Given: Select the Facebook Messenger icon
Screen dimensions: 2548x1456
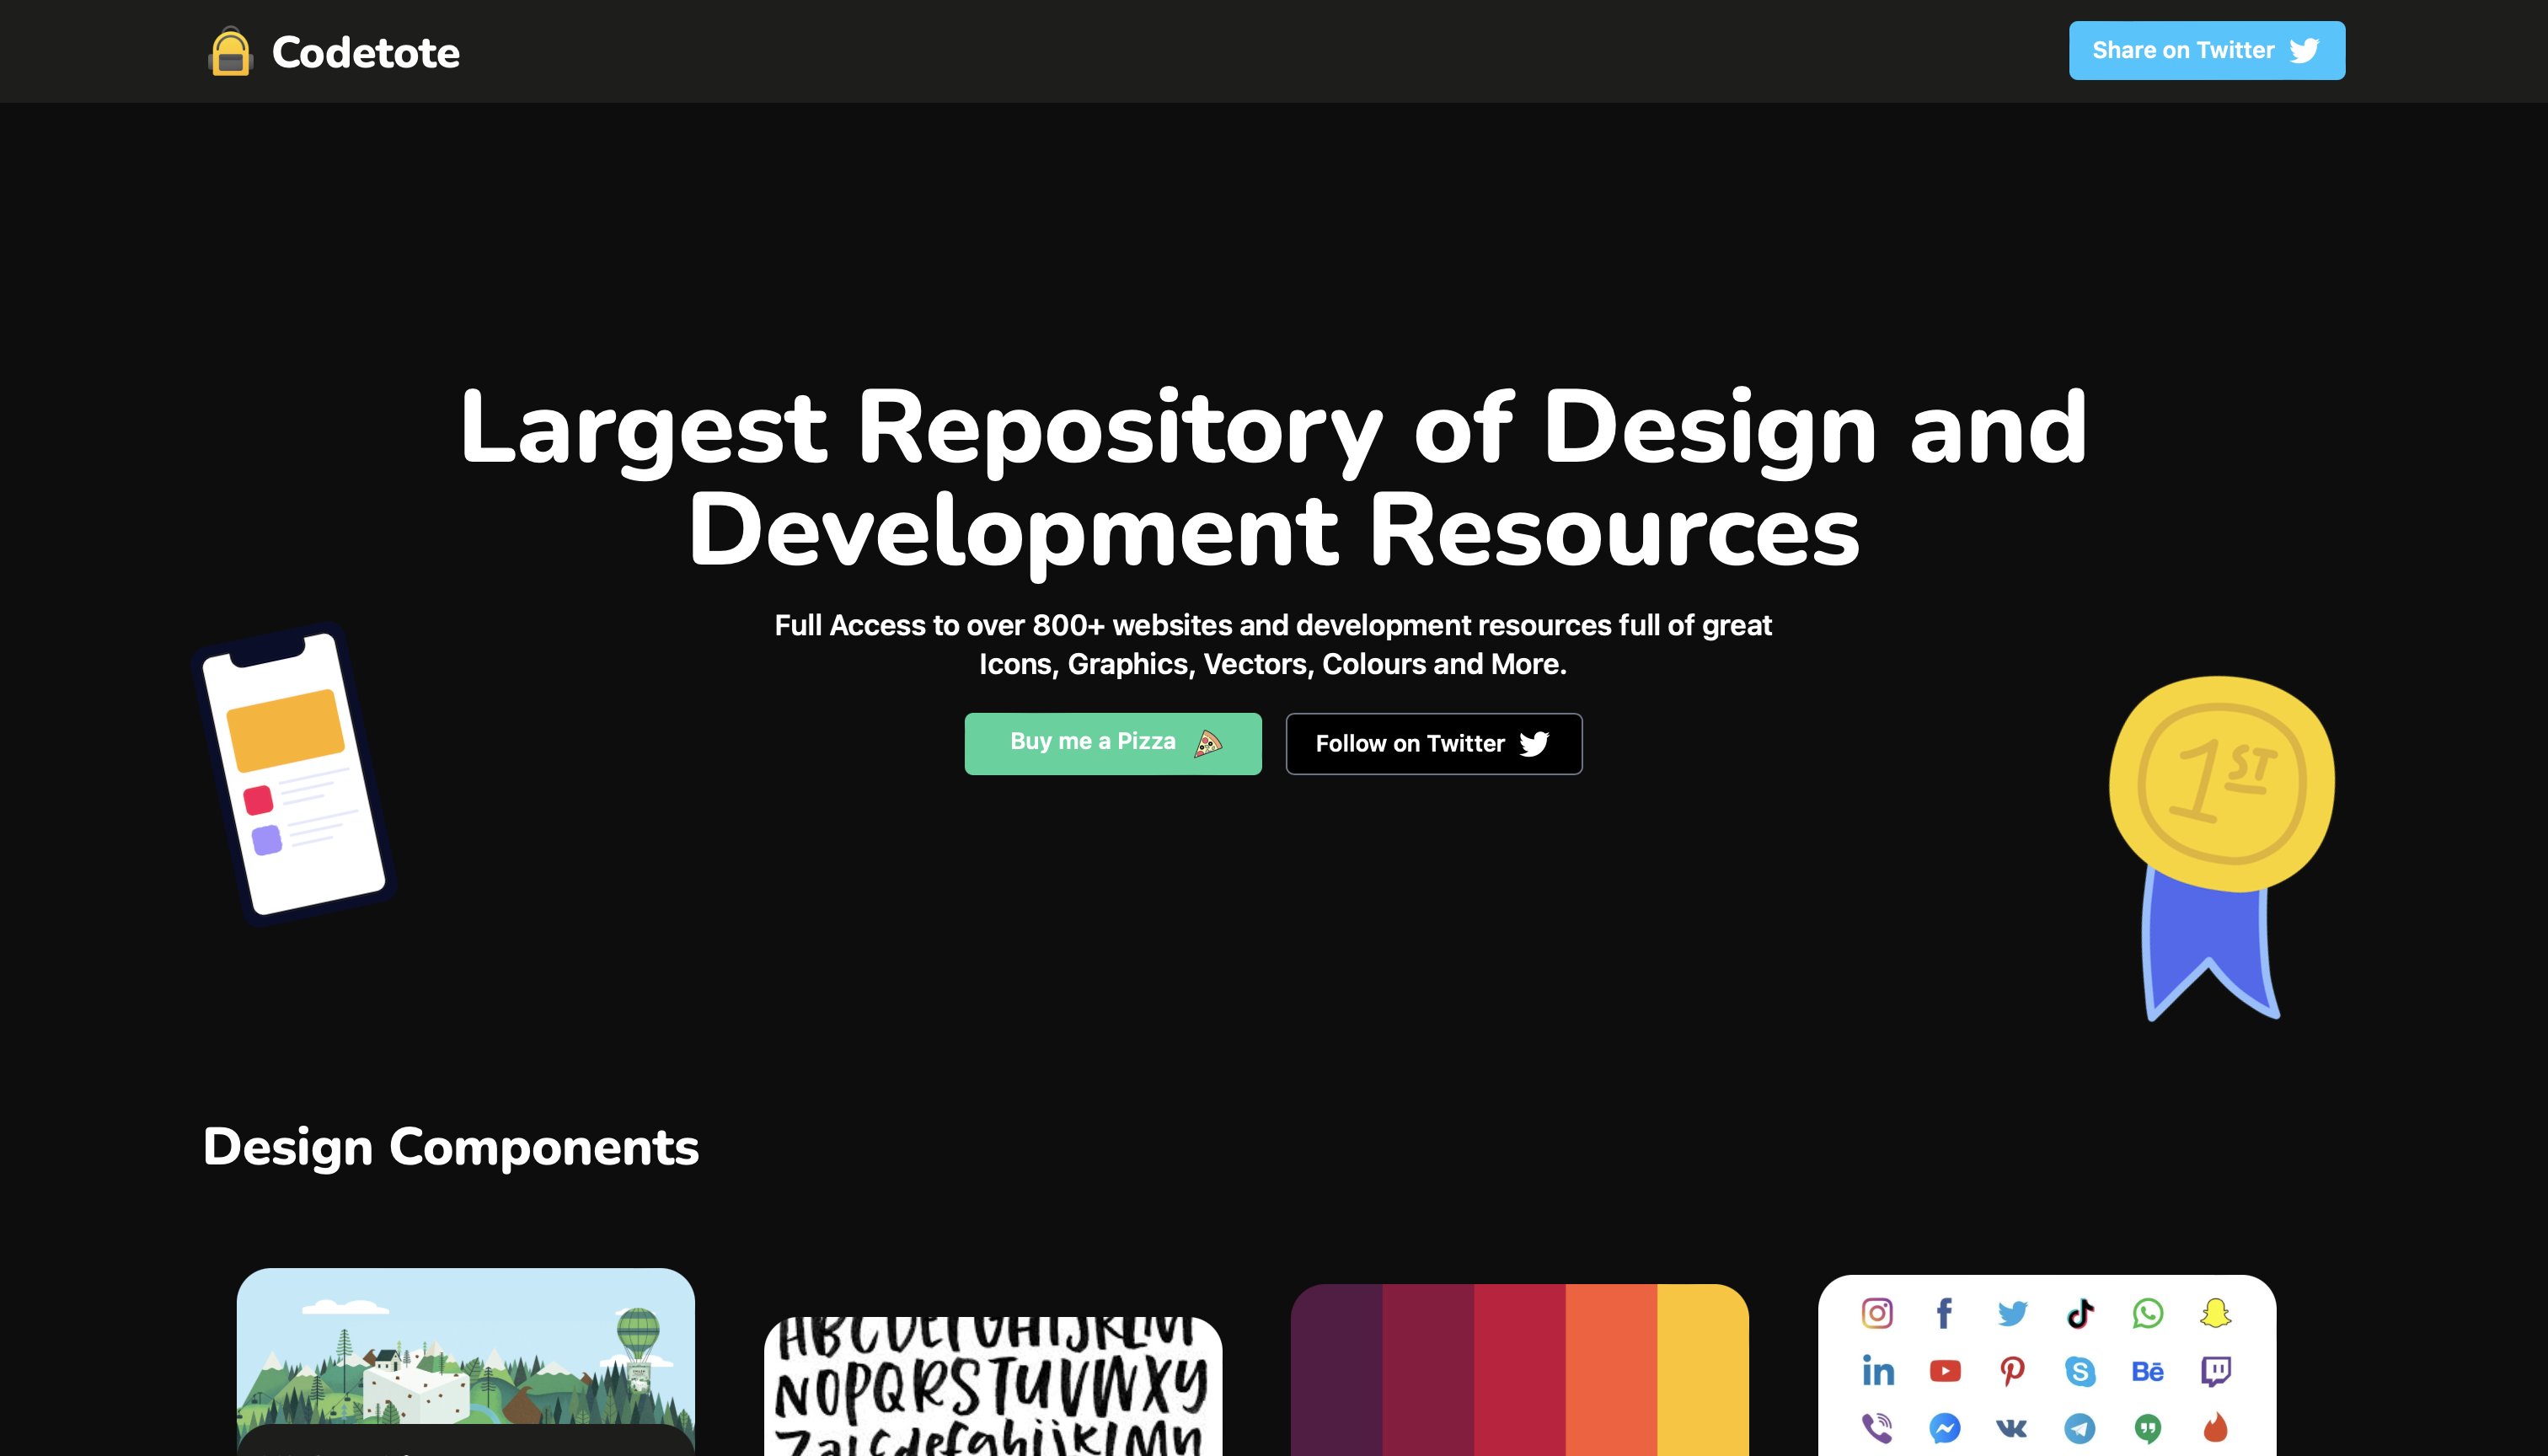Looking at the screenshot, I should click(x=1944, y=1427).
